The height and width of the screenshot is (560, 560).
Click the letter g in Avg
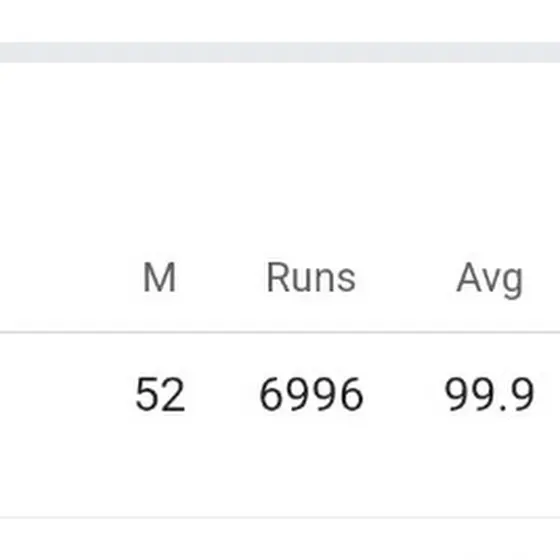[x=511, y=284]
